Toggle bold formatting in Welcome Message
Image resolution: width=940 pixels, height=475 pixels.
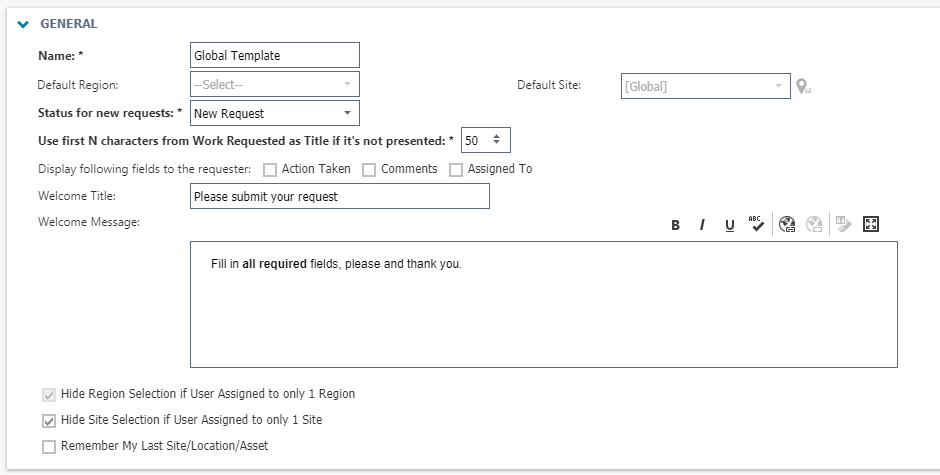[x=675, y=225]
